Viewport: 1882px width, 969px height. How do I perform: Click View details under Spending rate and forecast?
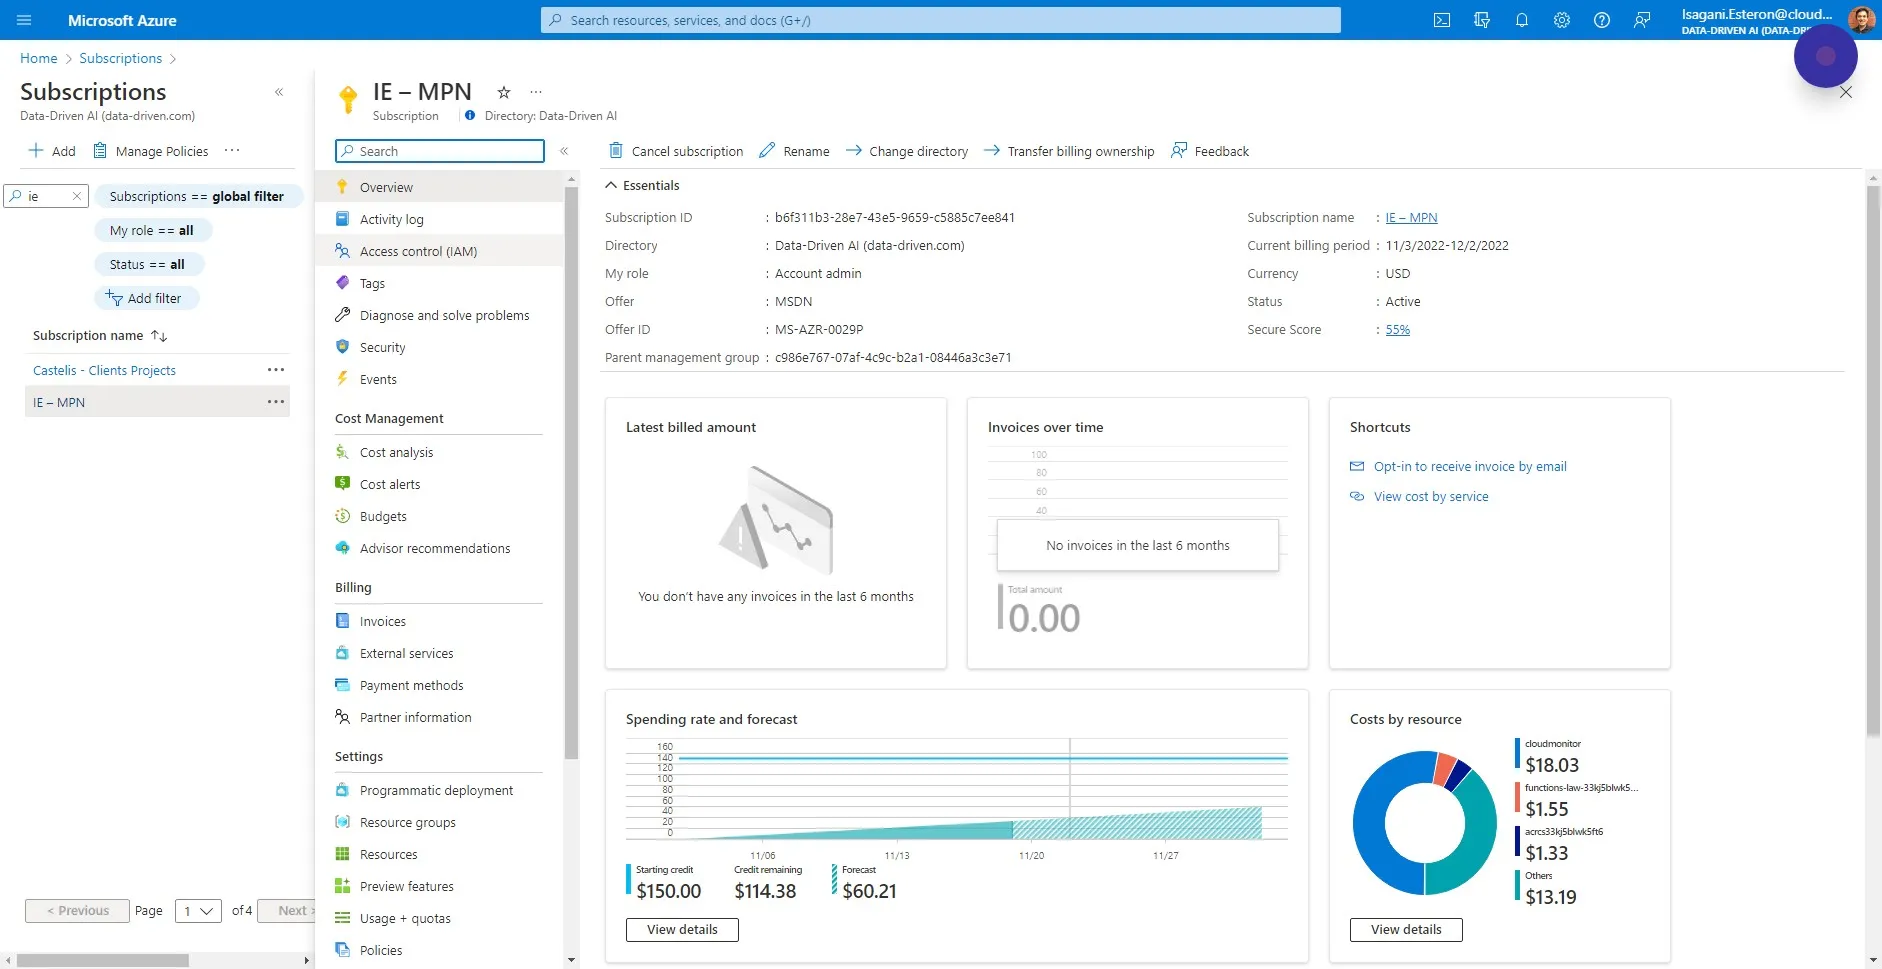click(x=682, y=930)
